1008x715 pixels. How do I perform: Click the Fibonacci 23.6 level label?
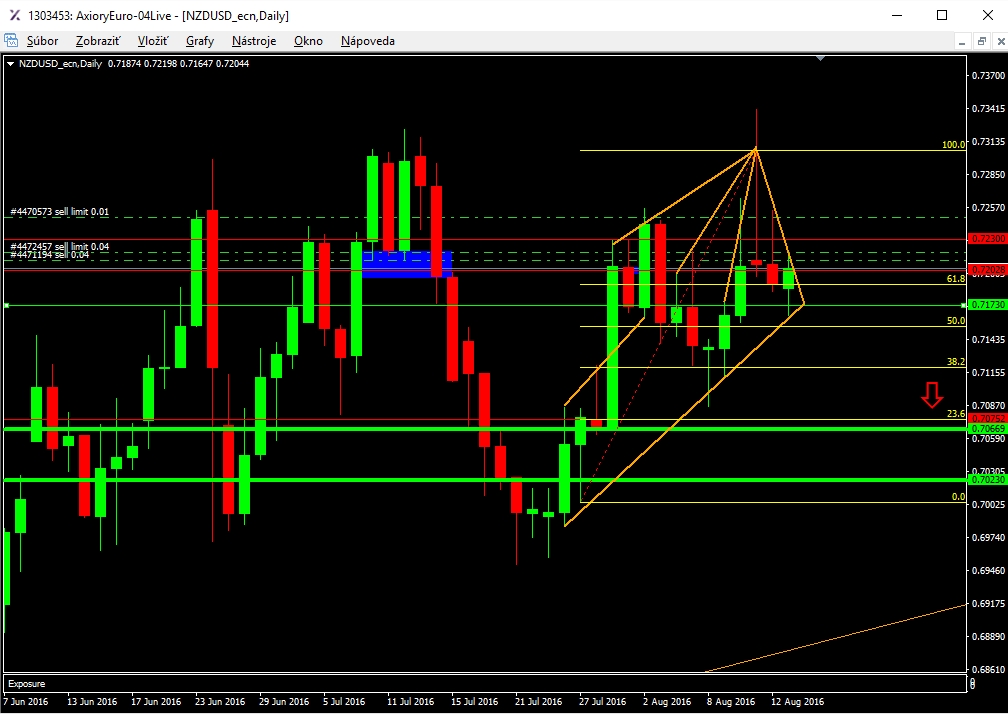pos(956,413)
